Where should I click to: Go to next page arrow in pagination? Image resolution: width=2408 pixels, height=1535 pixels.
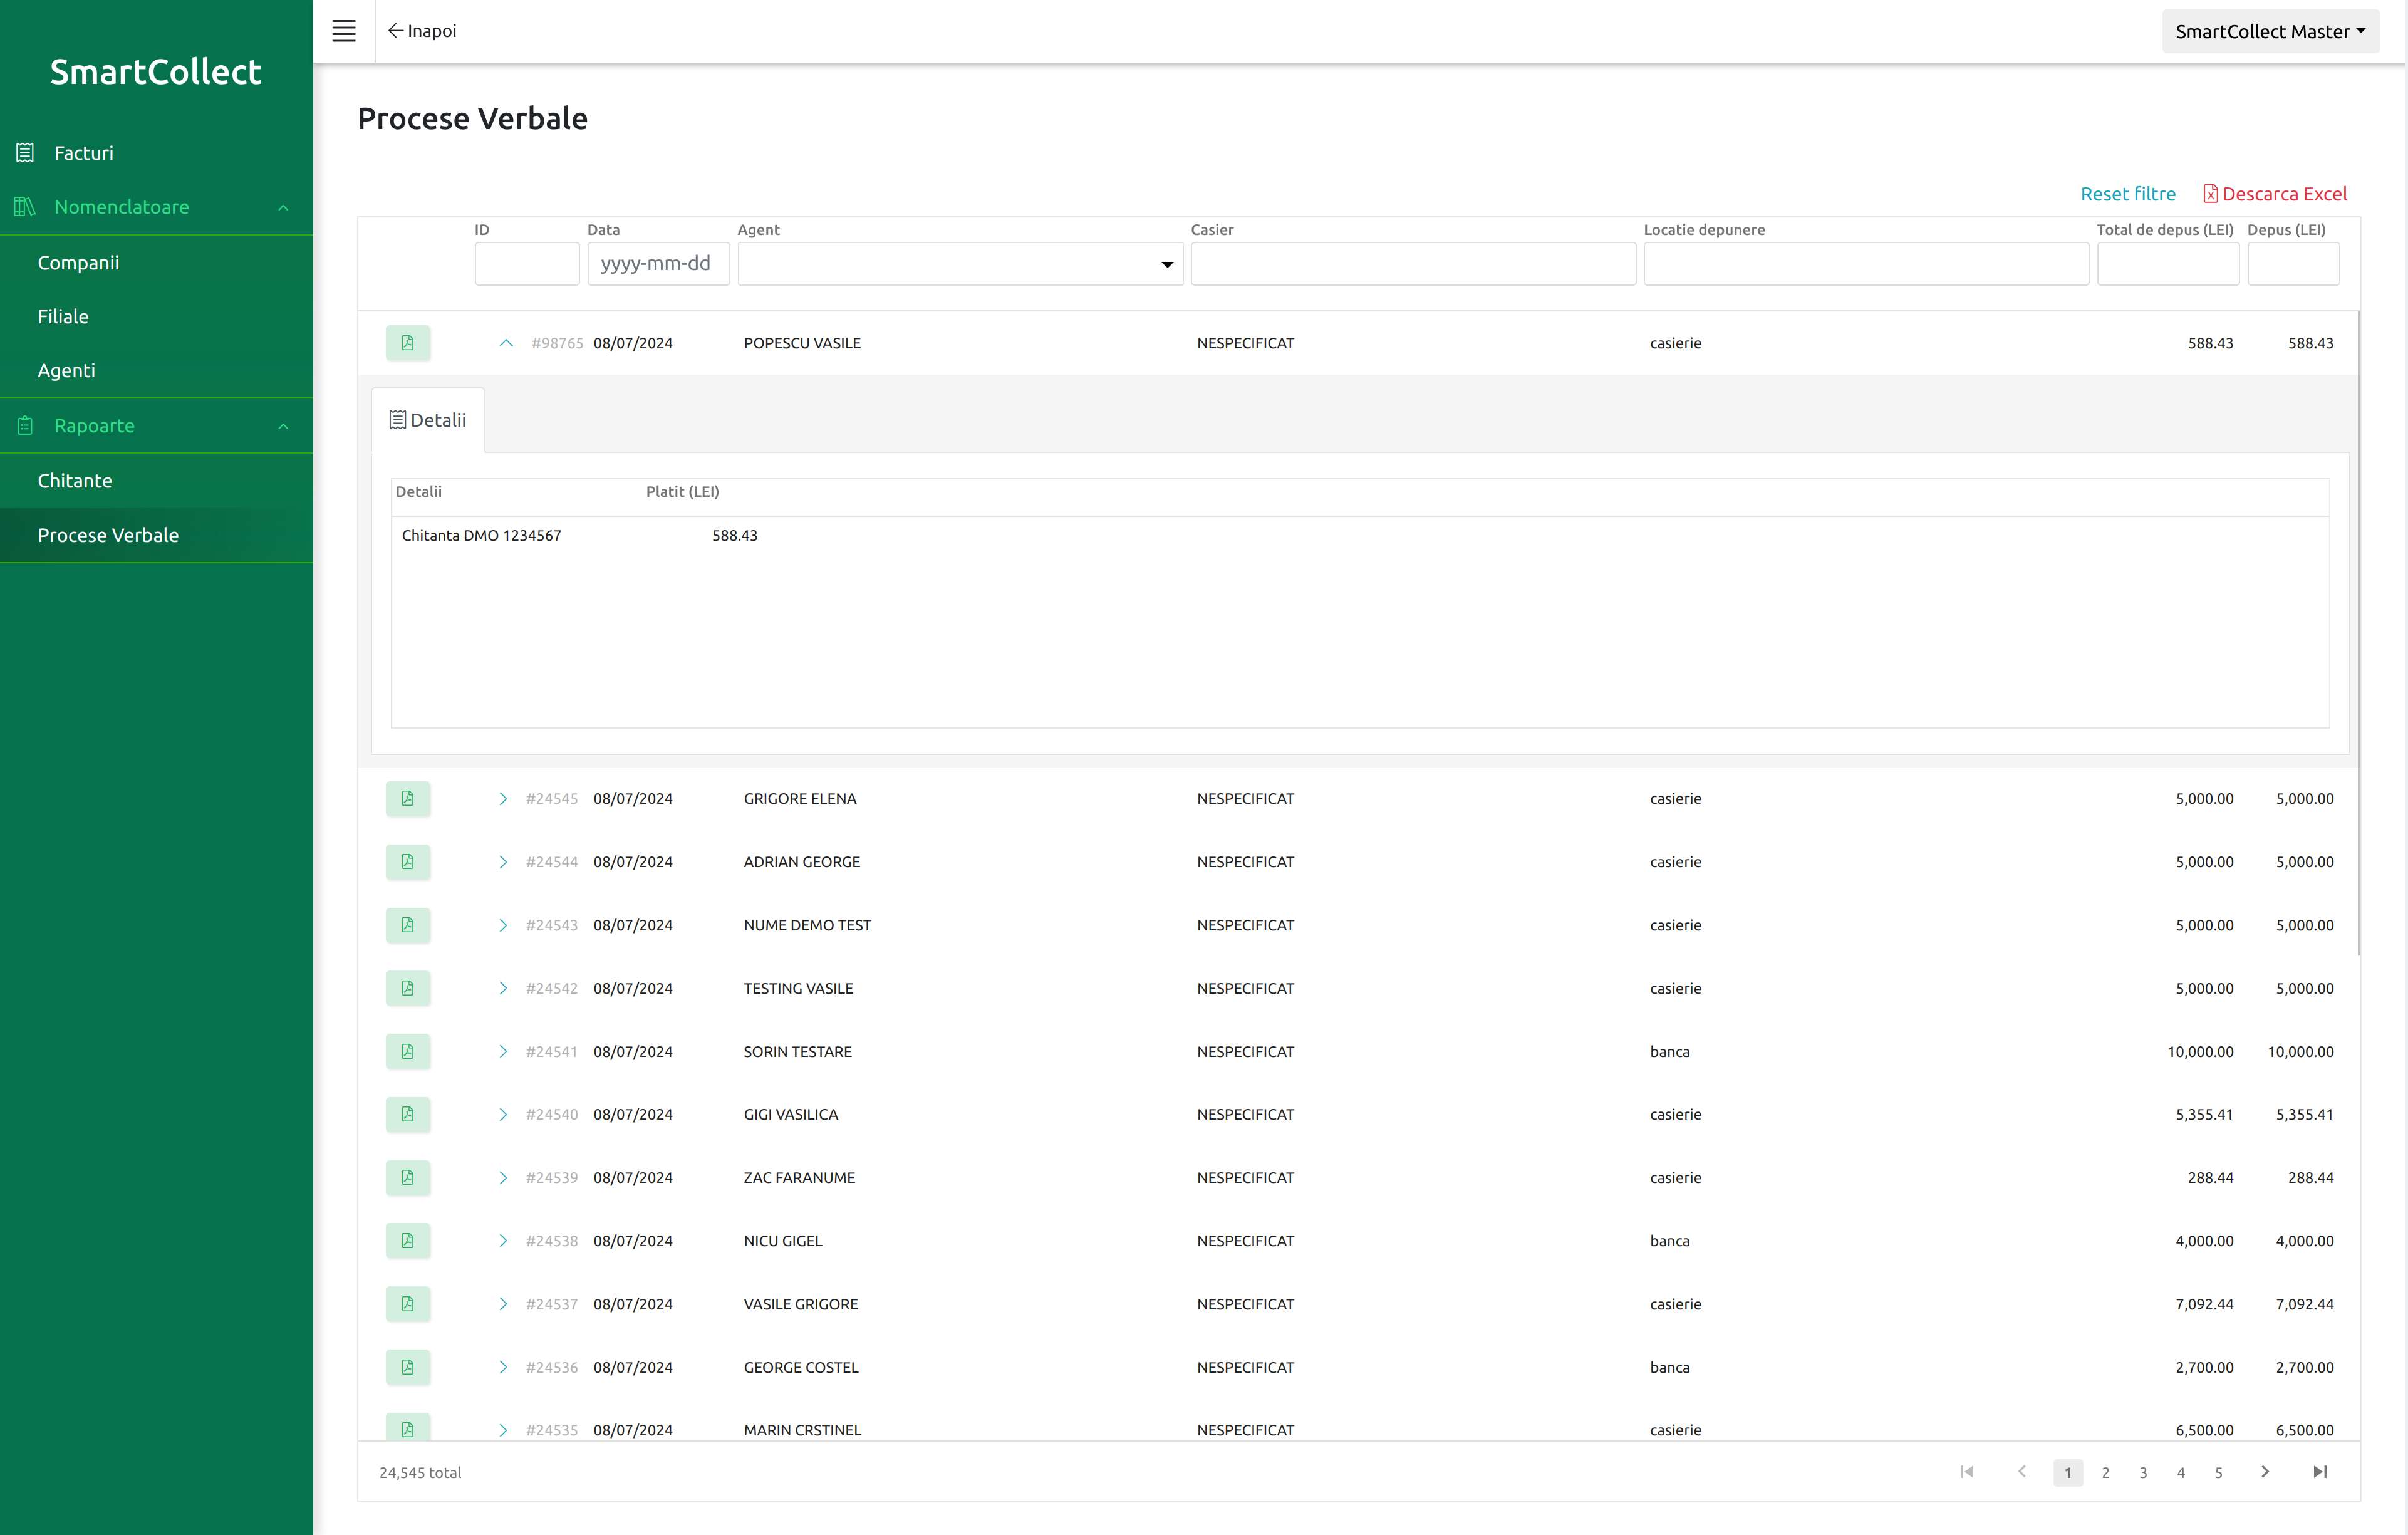click(2265, 1472)
